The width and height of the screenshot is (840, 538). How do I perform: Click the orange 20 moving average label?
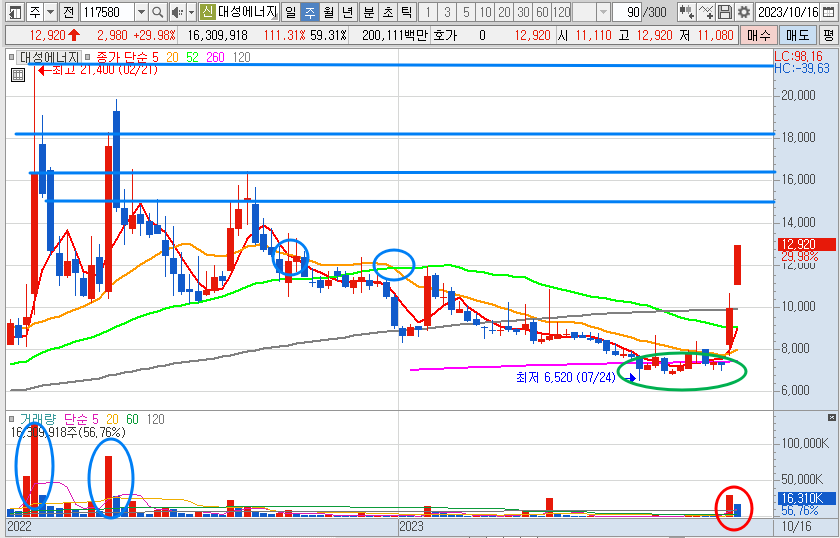(x=172, y=57)
